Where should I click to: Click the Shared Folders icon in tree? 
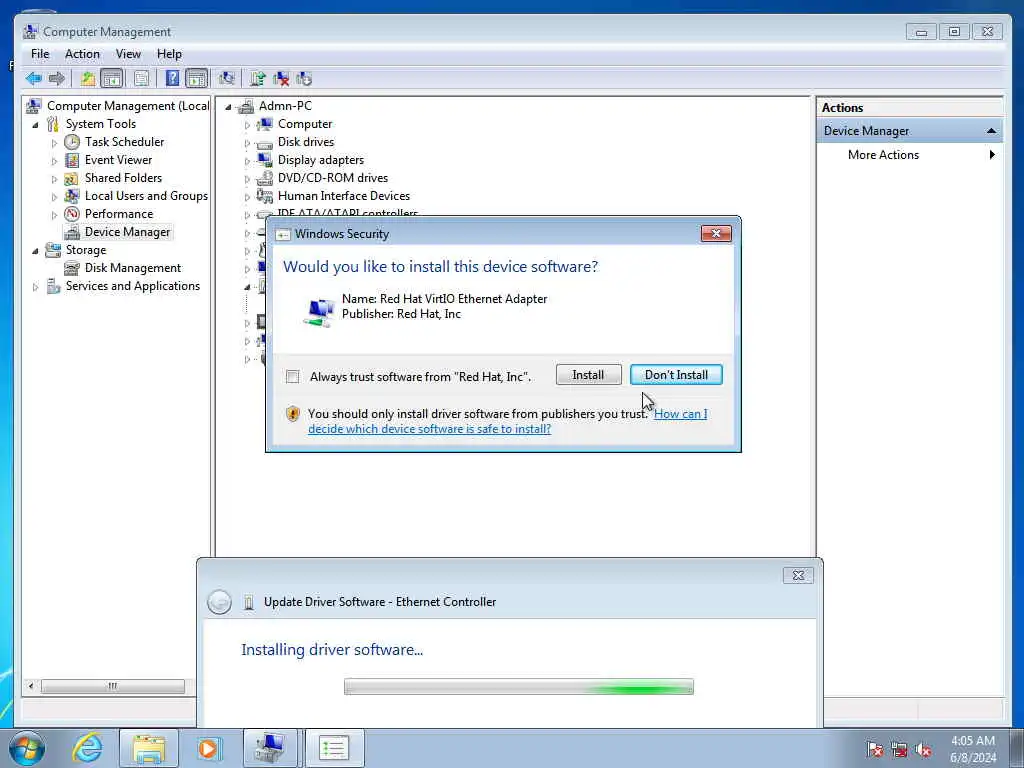[72, 178]
